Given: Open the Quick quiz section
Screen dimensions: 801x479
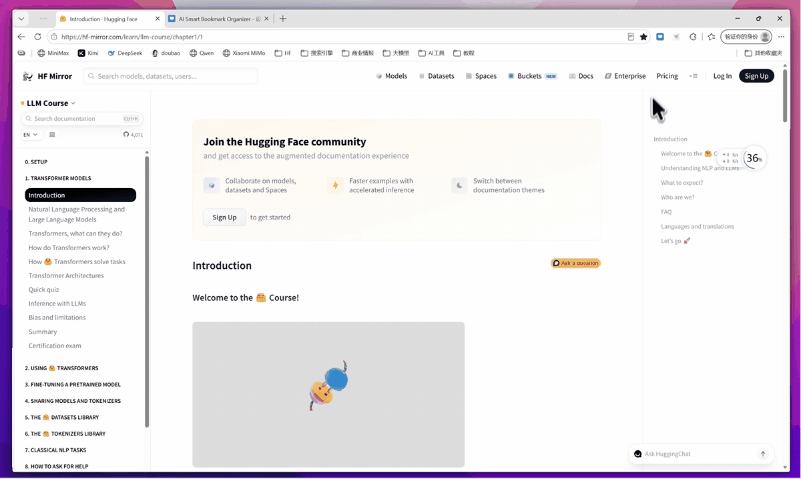Looking at the screenshot, I should pyautogui.click(x=43, y=290).
